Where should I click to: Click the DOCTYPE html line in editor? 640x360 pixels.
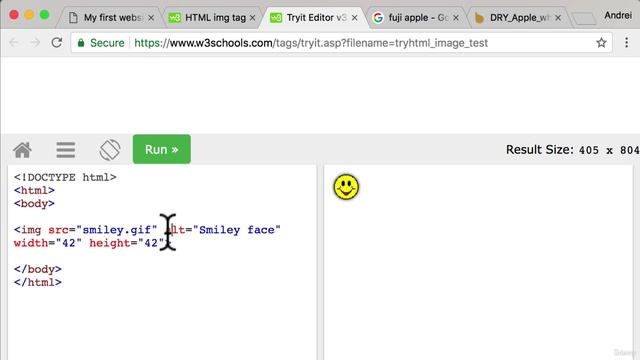click(65, 178)
